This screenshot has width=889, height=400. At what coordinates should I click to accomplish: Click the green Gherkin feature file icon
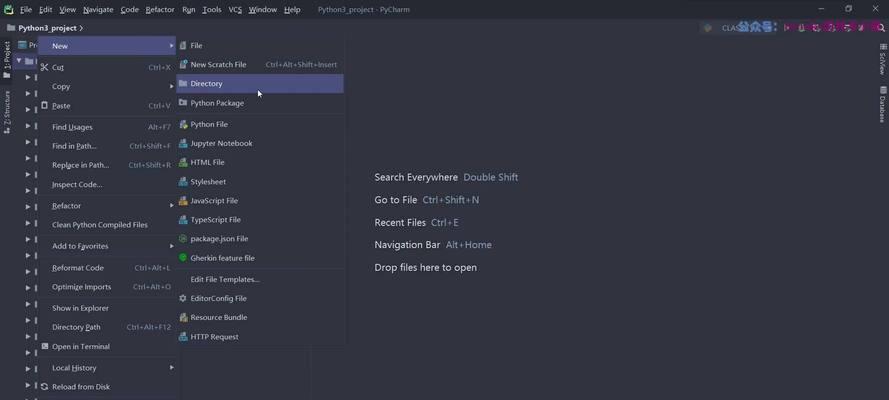pos(183,258)
